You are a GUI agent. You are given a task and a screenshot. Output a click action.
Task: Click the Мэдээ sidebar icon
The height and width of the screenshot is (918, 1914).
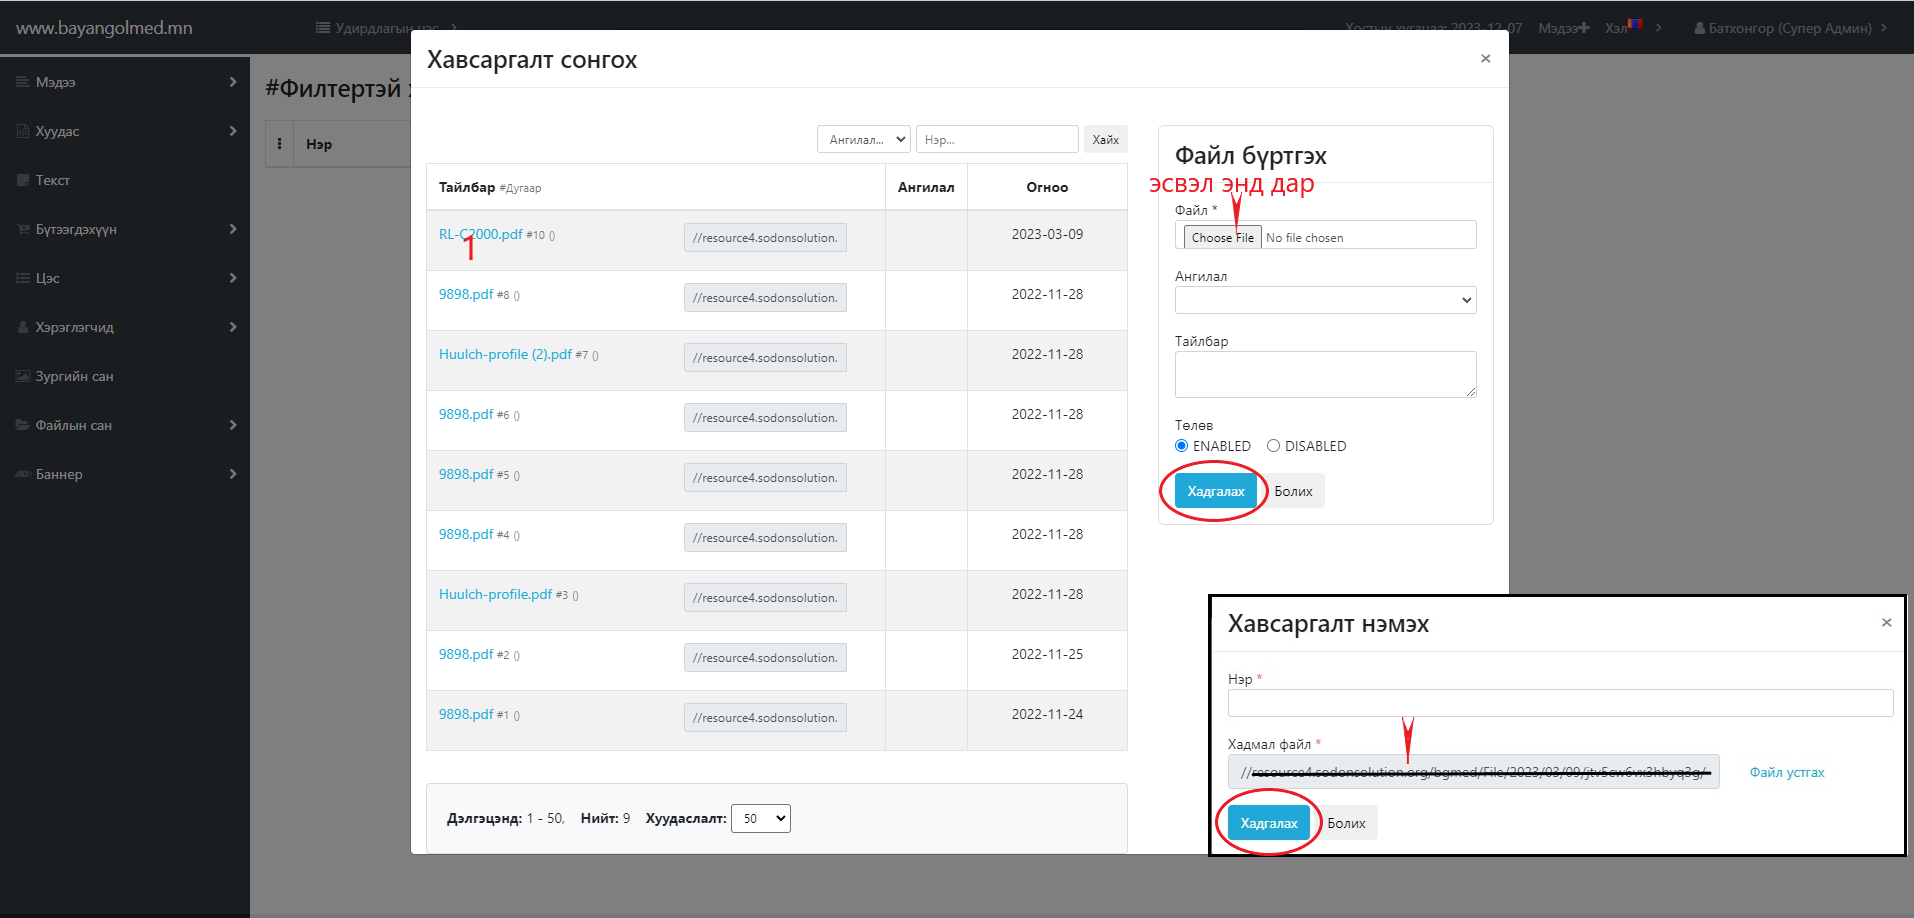click(x=22, y=82)
